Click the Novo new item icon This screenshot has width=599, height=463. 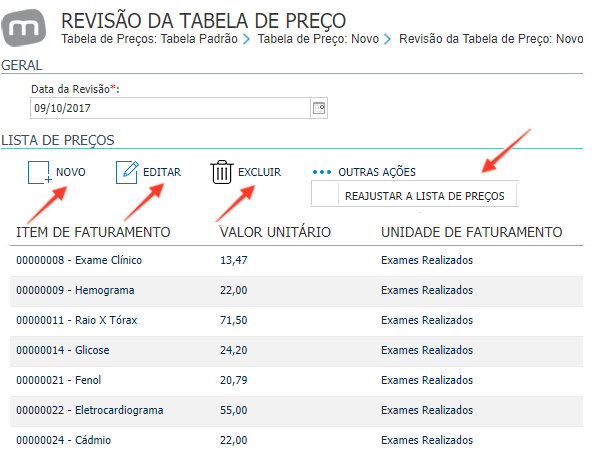pos(40,172)
